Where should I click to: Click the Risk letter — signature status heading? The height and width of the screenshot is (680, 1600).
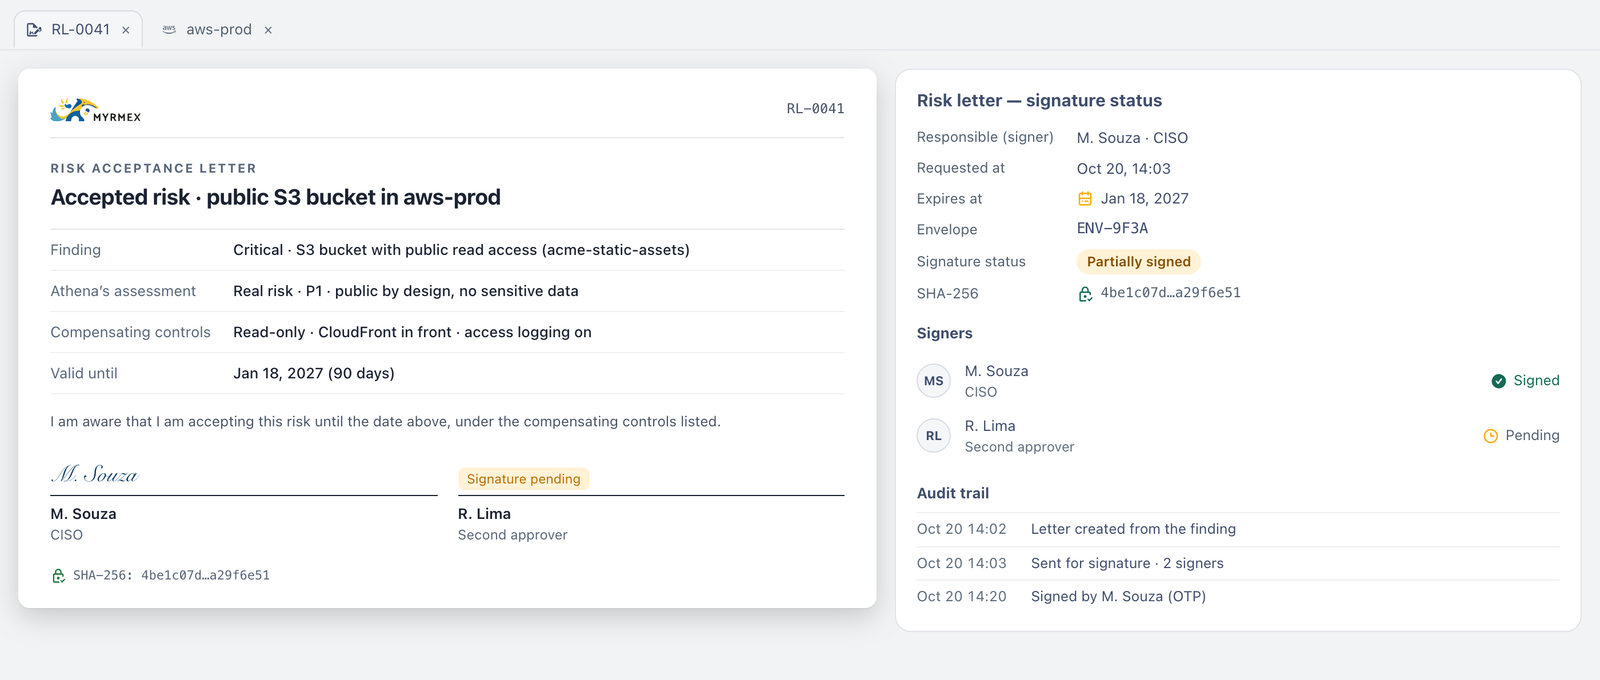pos(1040,100)
